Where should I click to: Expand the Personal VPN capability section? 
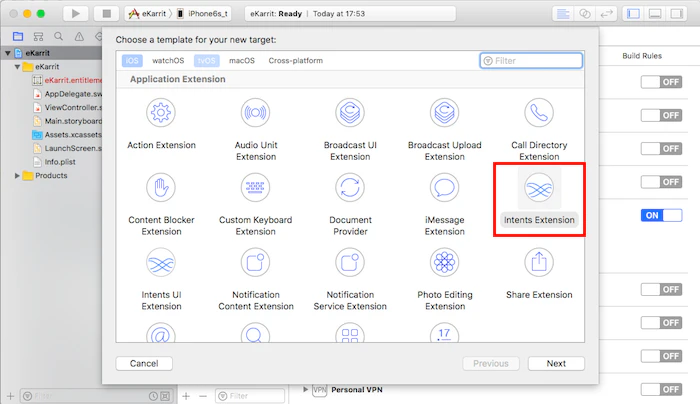pyautogui.click(x=305, y=389)
